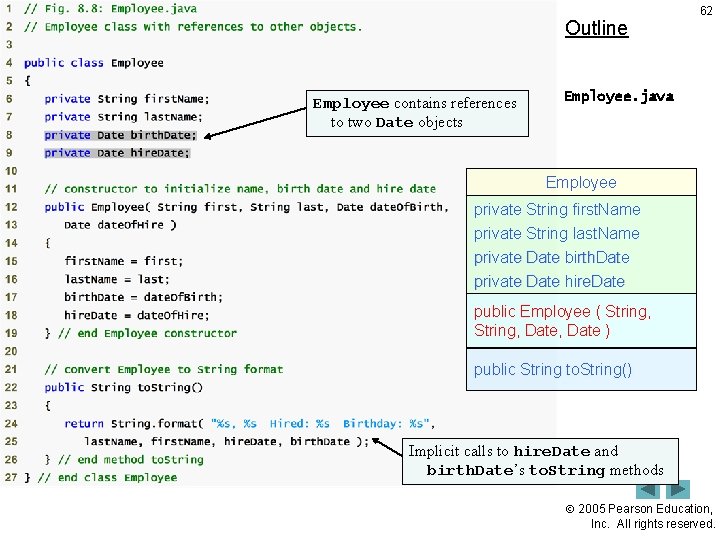720x540 pixels.
Task: Click line 4 public class Employee
Action: point(94,62)
